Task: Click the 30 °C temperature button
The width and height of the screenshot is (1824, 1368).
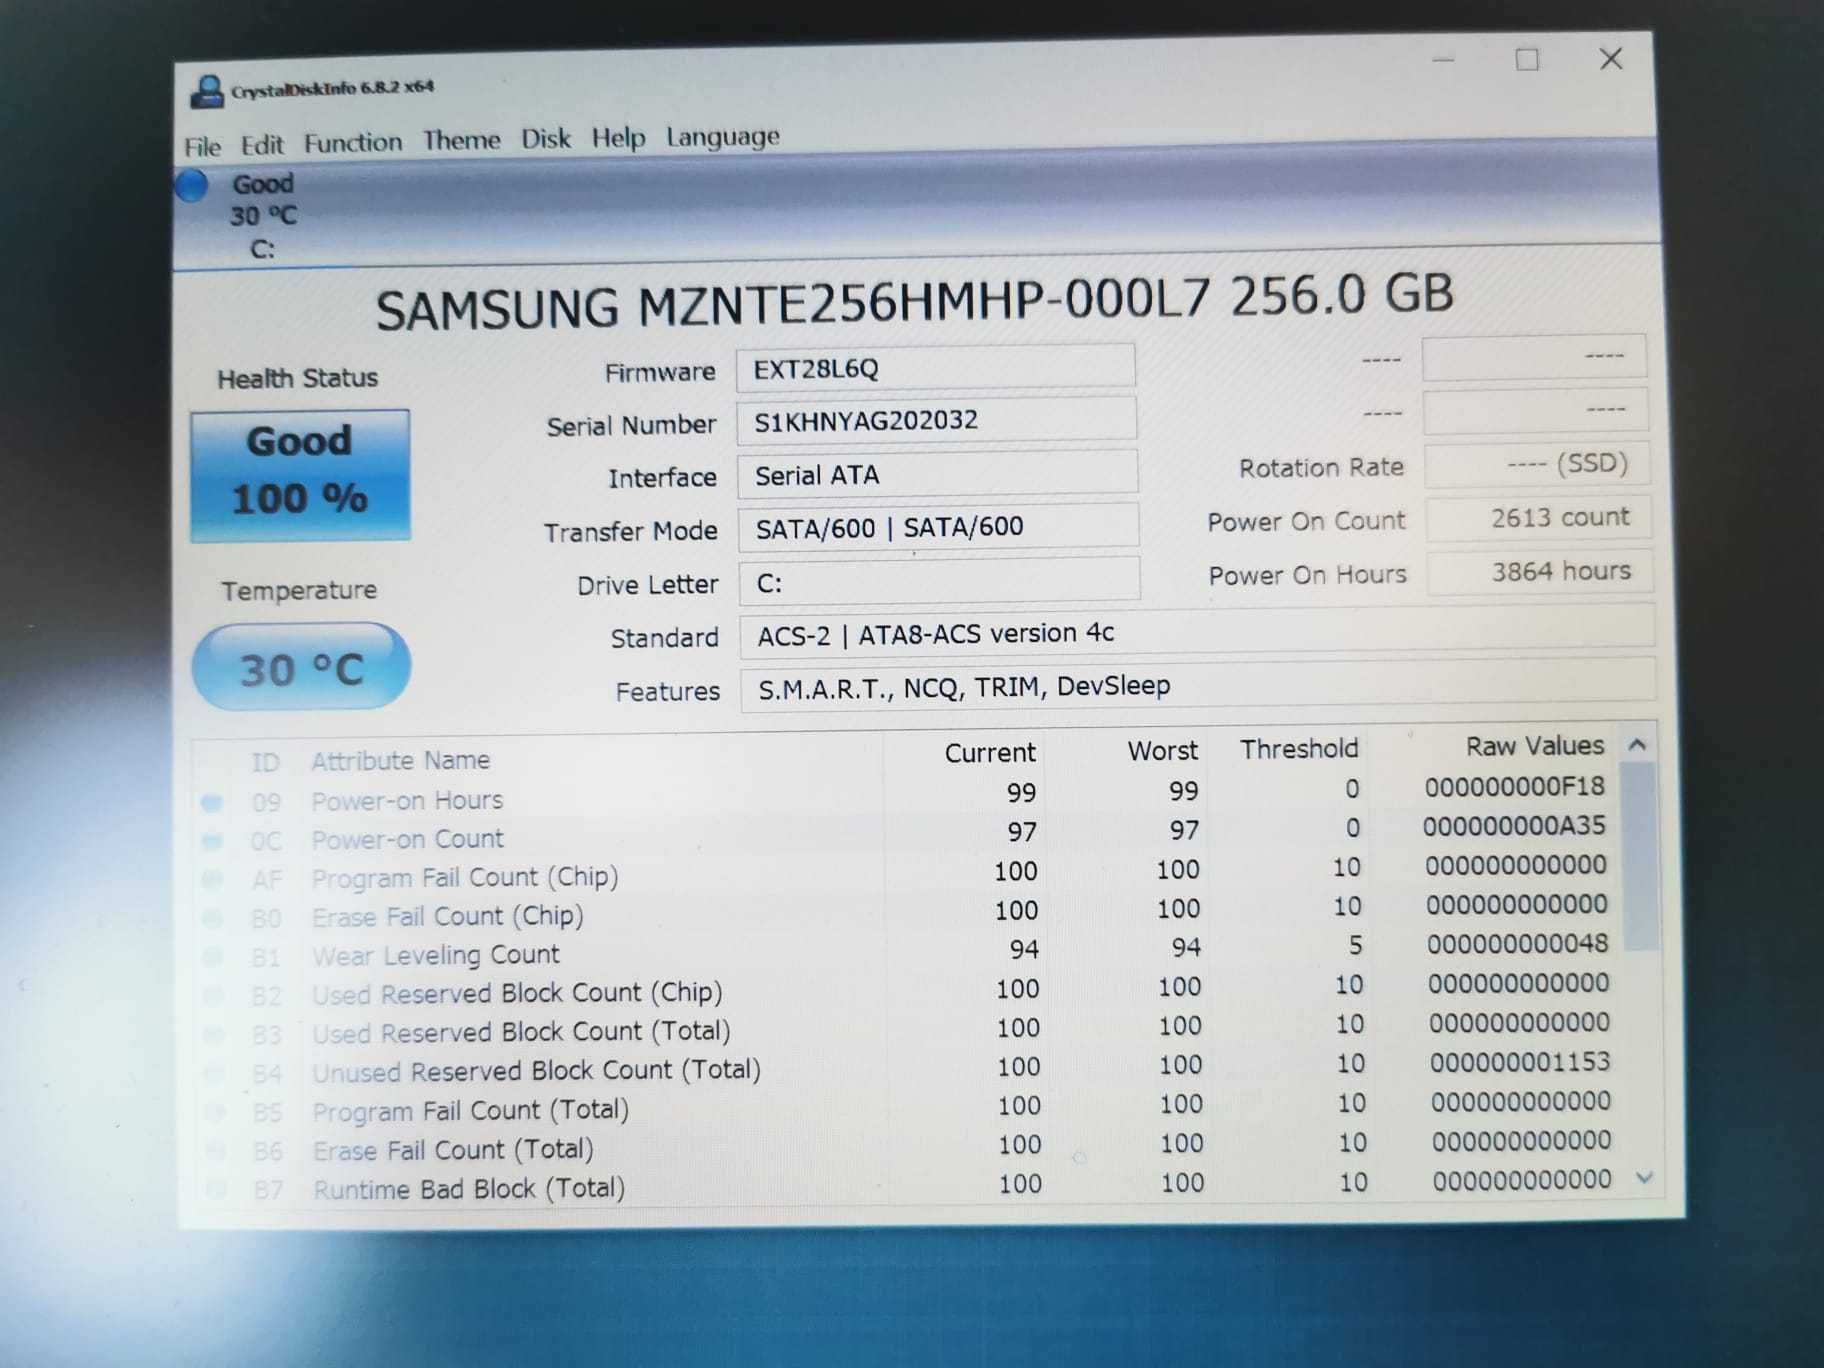Action: [x=301, y=667]
